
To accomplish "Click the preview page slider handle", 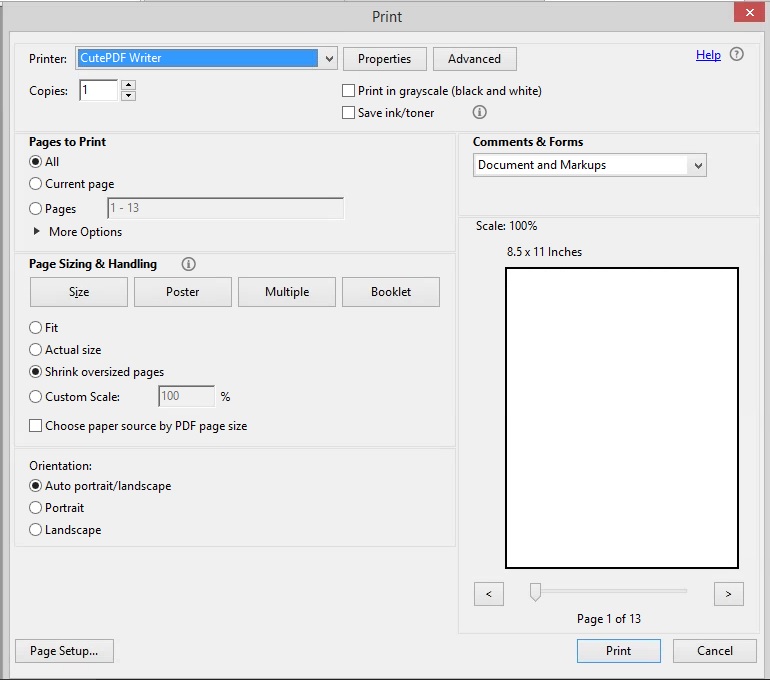I will (535, 592).
